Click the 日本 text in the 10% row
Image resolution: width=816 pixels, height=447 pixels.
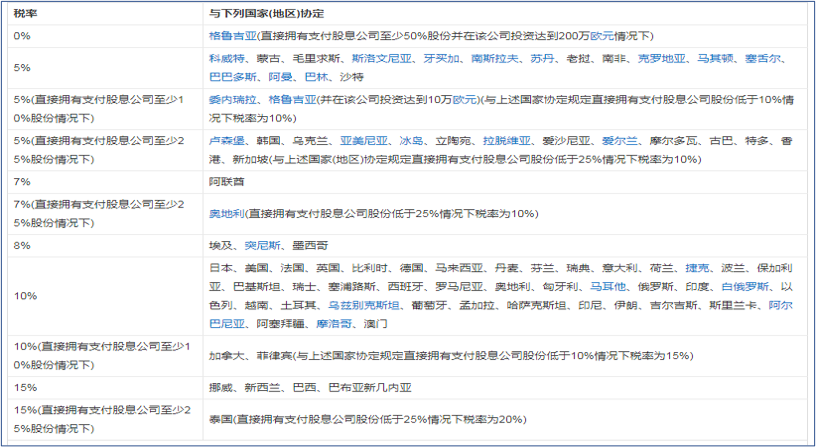coord(221,268)
